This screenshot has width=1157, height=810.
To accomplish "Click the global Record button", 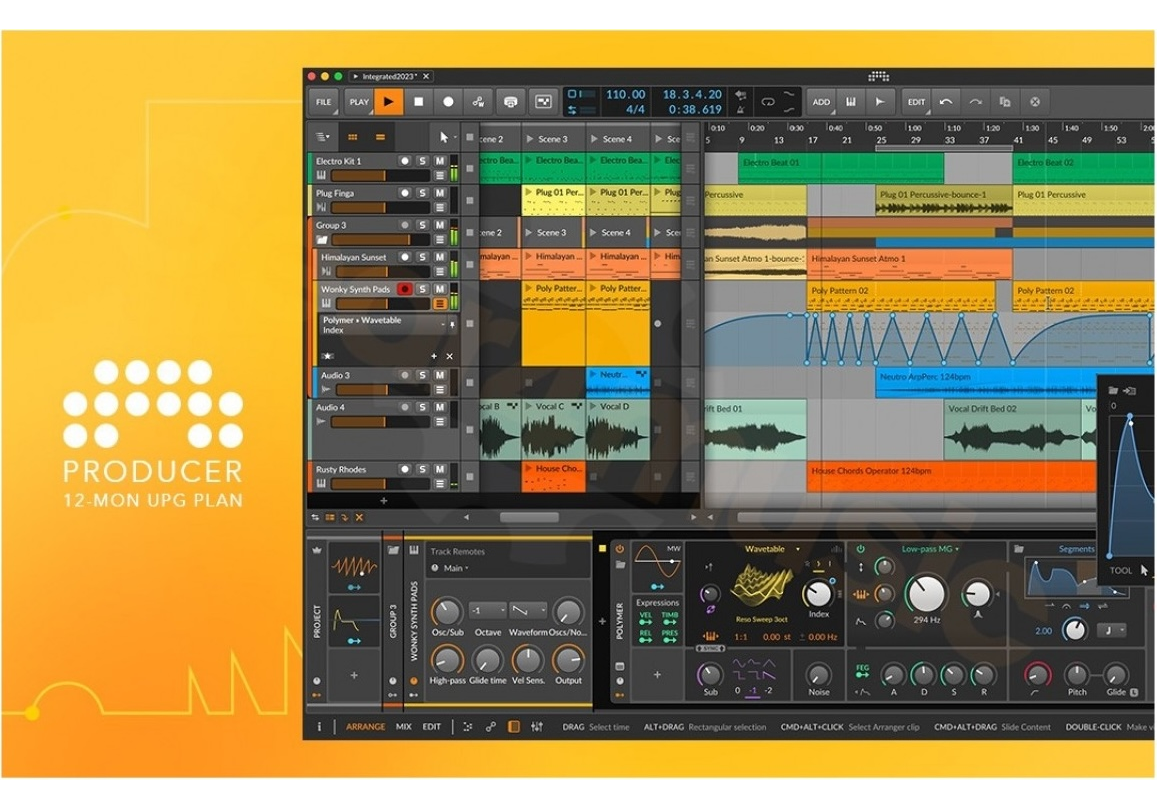I will click(448, 102).
